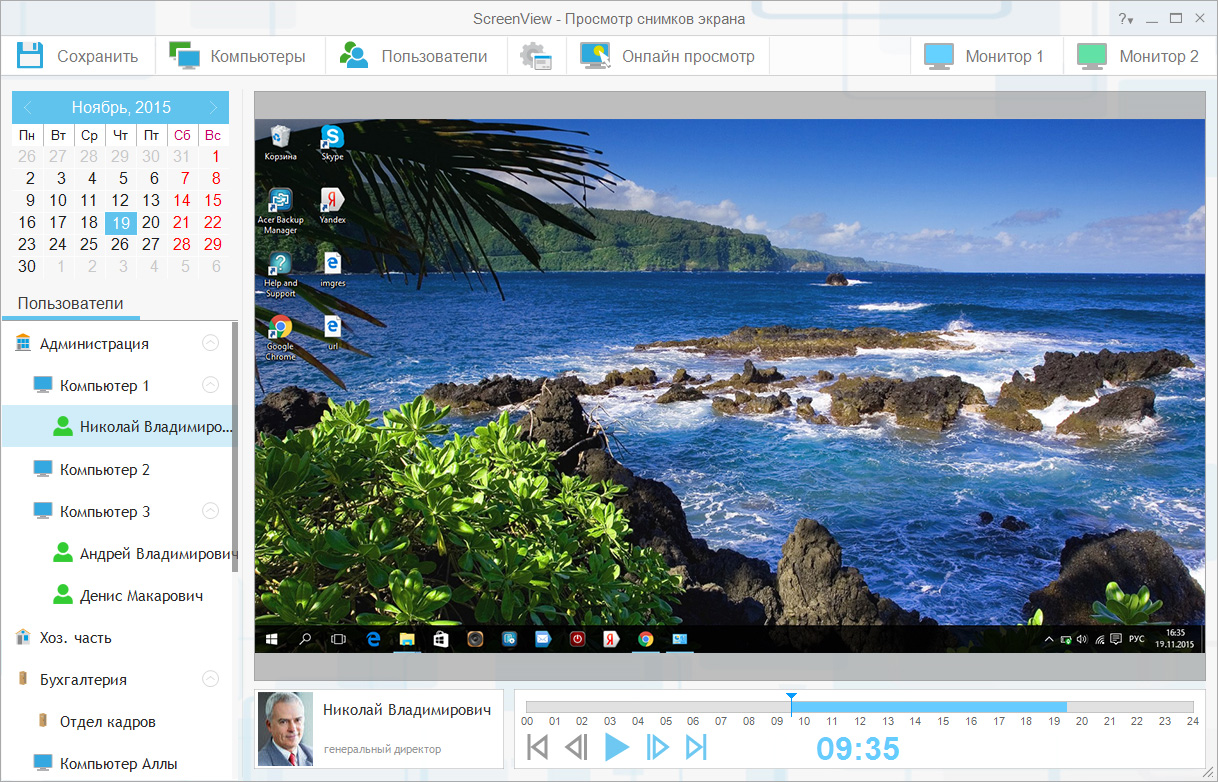Open the Users toolbar icon
Viewport: 1218px width, 782px height.
tap(354, 56)
